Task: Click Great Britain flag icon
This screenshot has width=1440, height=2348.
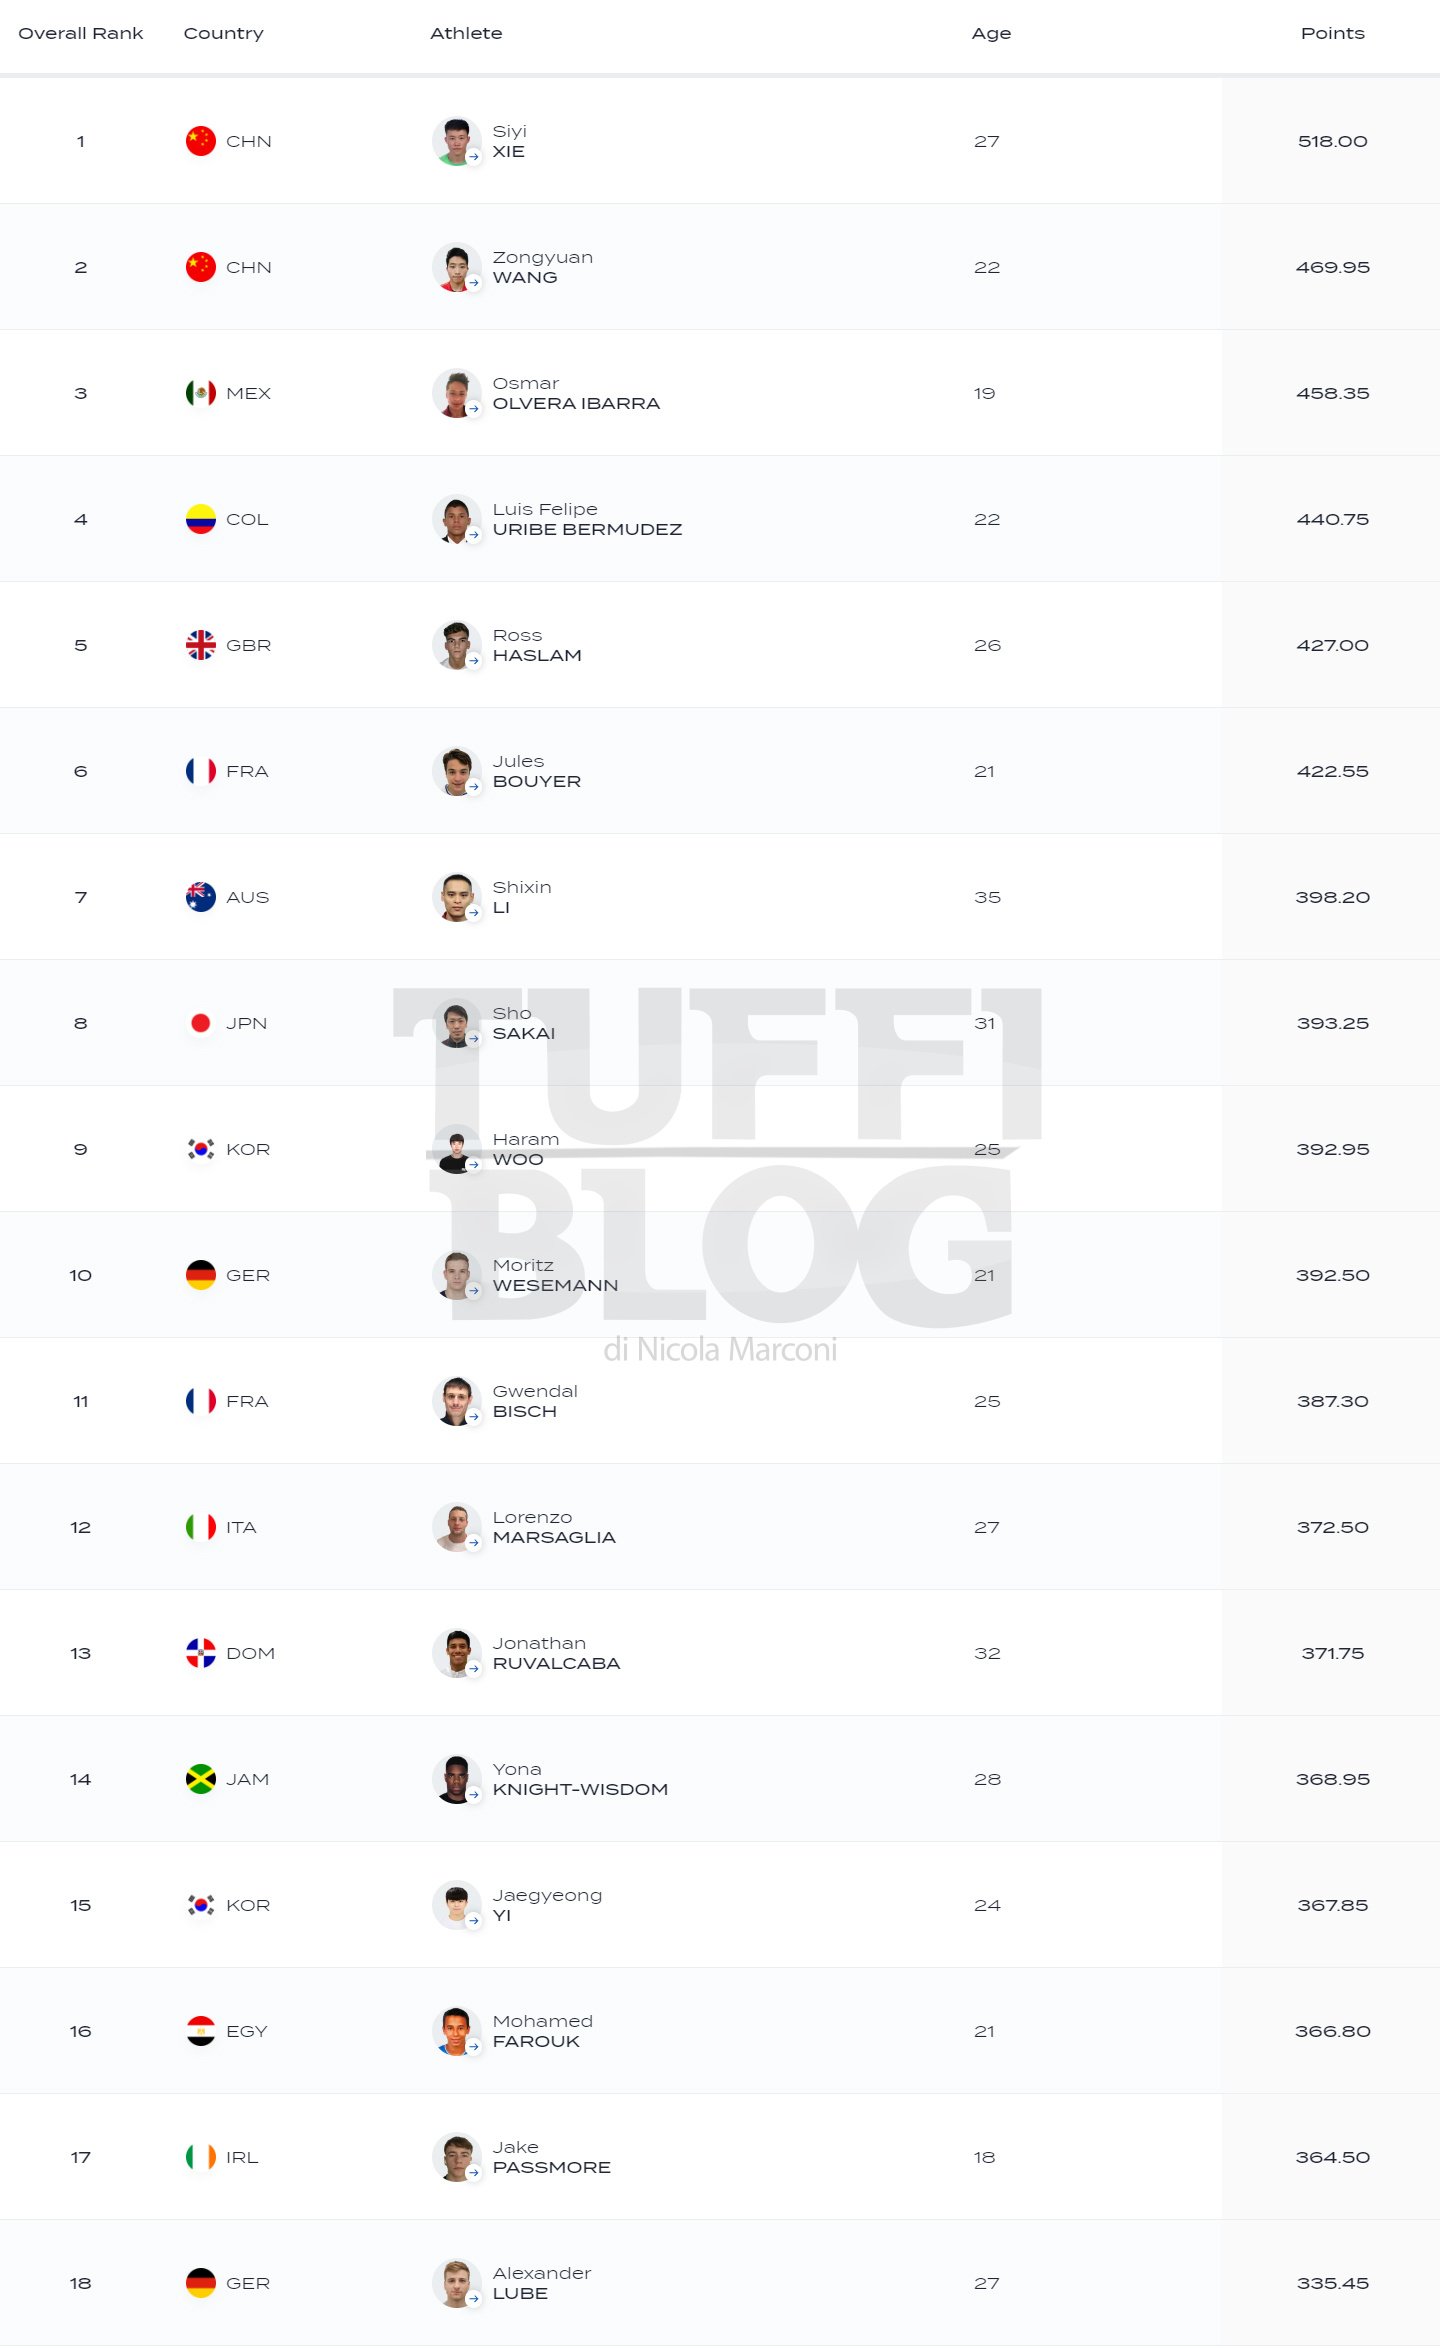Action: [x=201, y=645]
